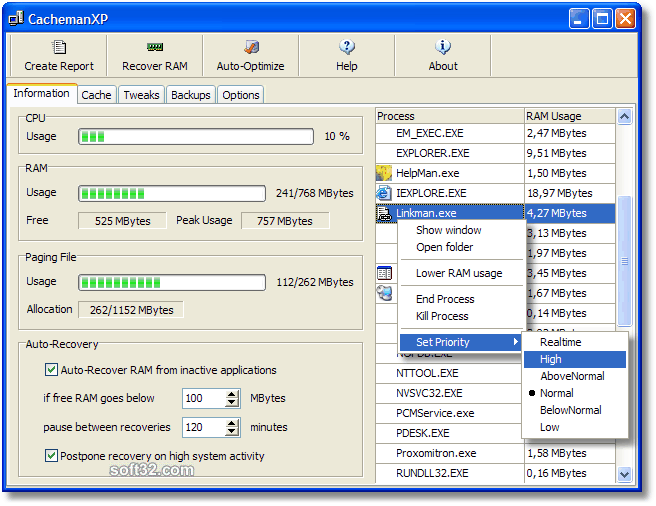Viewport: 656px width, 506px height.
Task: Toggle Auto-Recover RAM from inactive applications checkbox
Action: point(51,370)
